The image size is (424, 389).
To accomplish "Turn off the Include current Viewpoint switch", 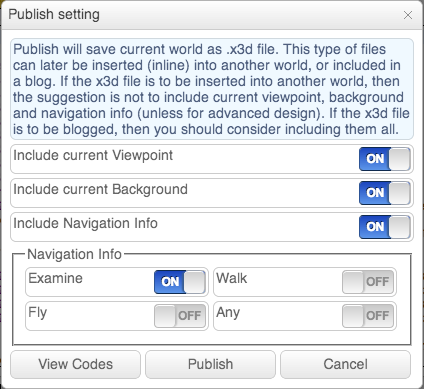I will pos(385,159).
